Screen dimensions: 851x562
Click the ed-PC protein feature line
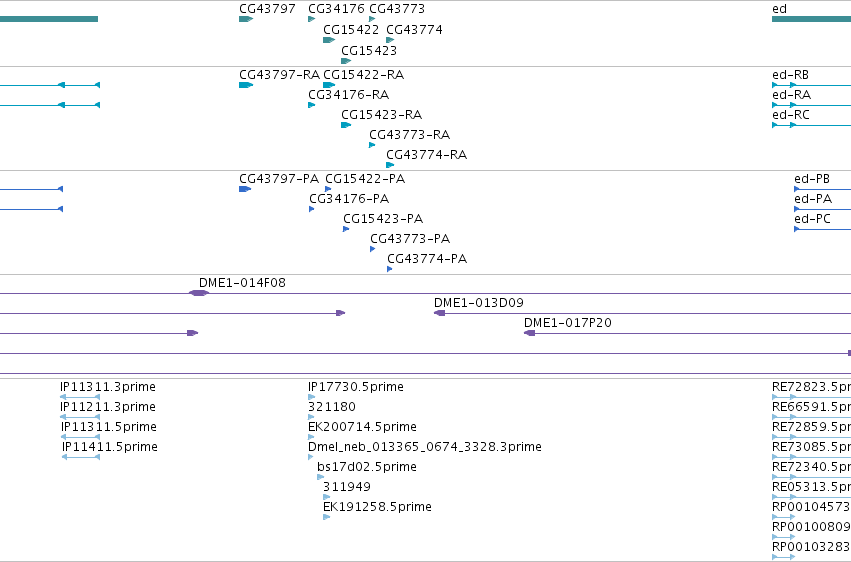822,229
